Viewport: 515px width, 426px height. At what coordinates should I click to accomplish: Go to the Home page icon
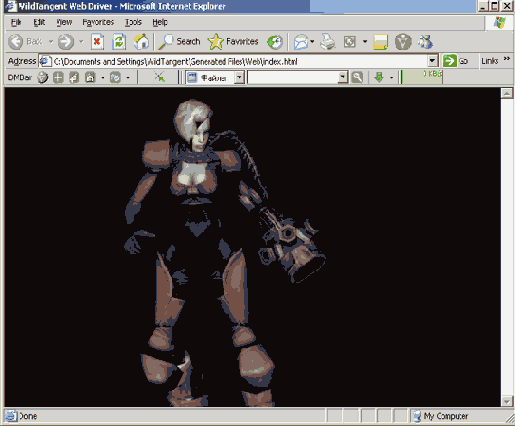point(141,42)
